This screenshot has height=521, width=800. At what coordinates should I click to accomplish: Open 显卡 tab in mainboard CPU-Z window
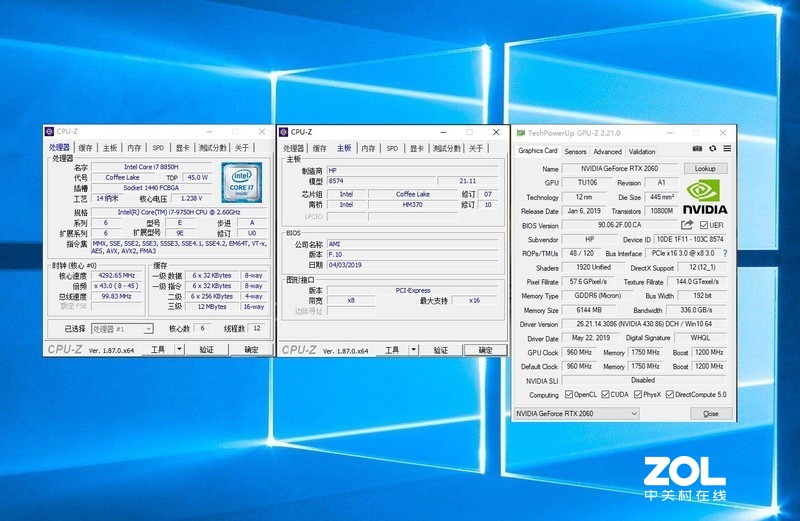(416, 148)
